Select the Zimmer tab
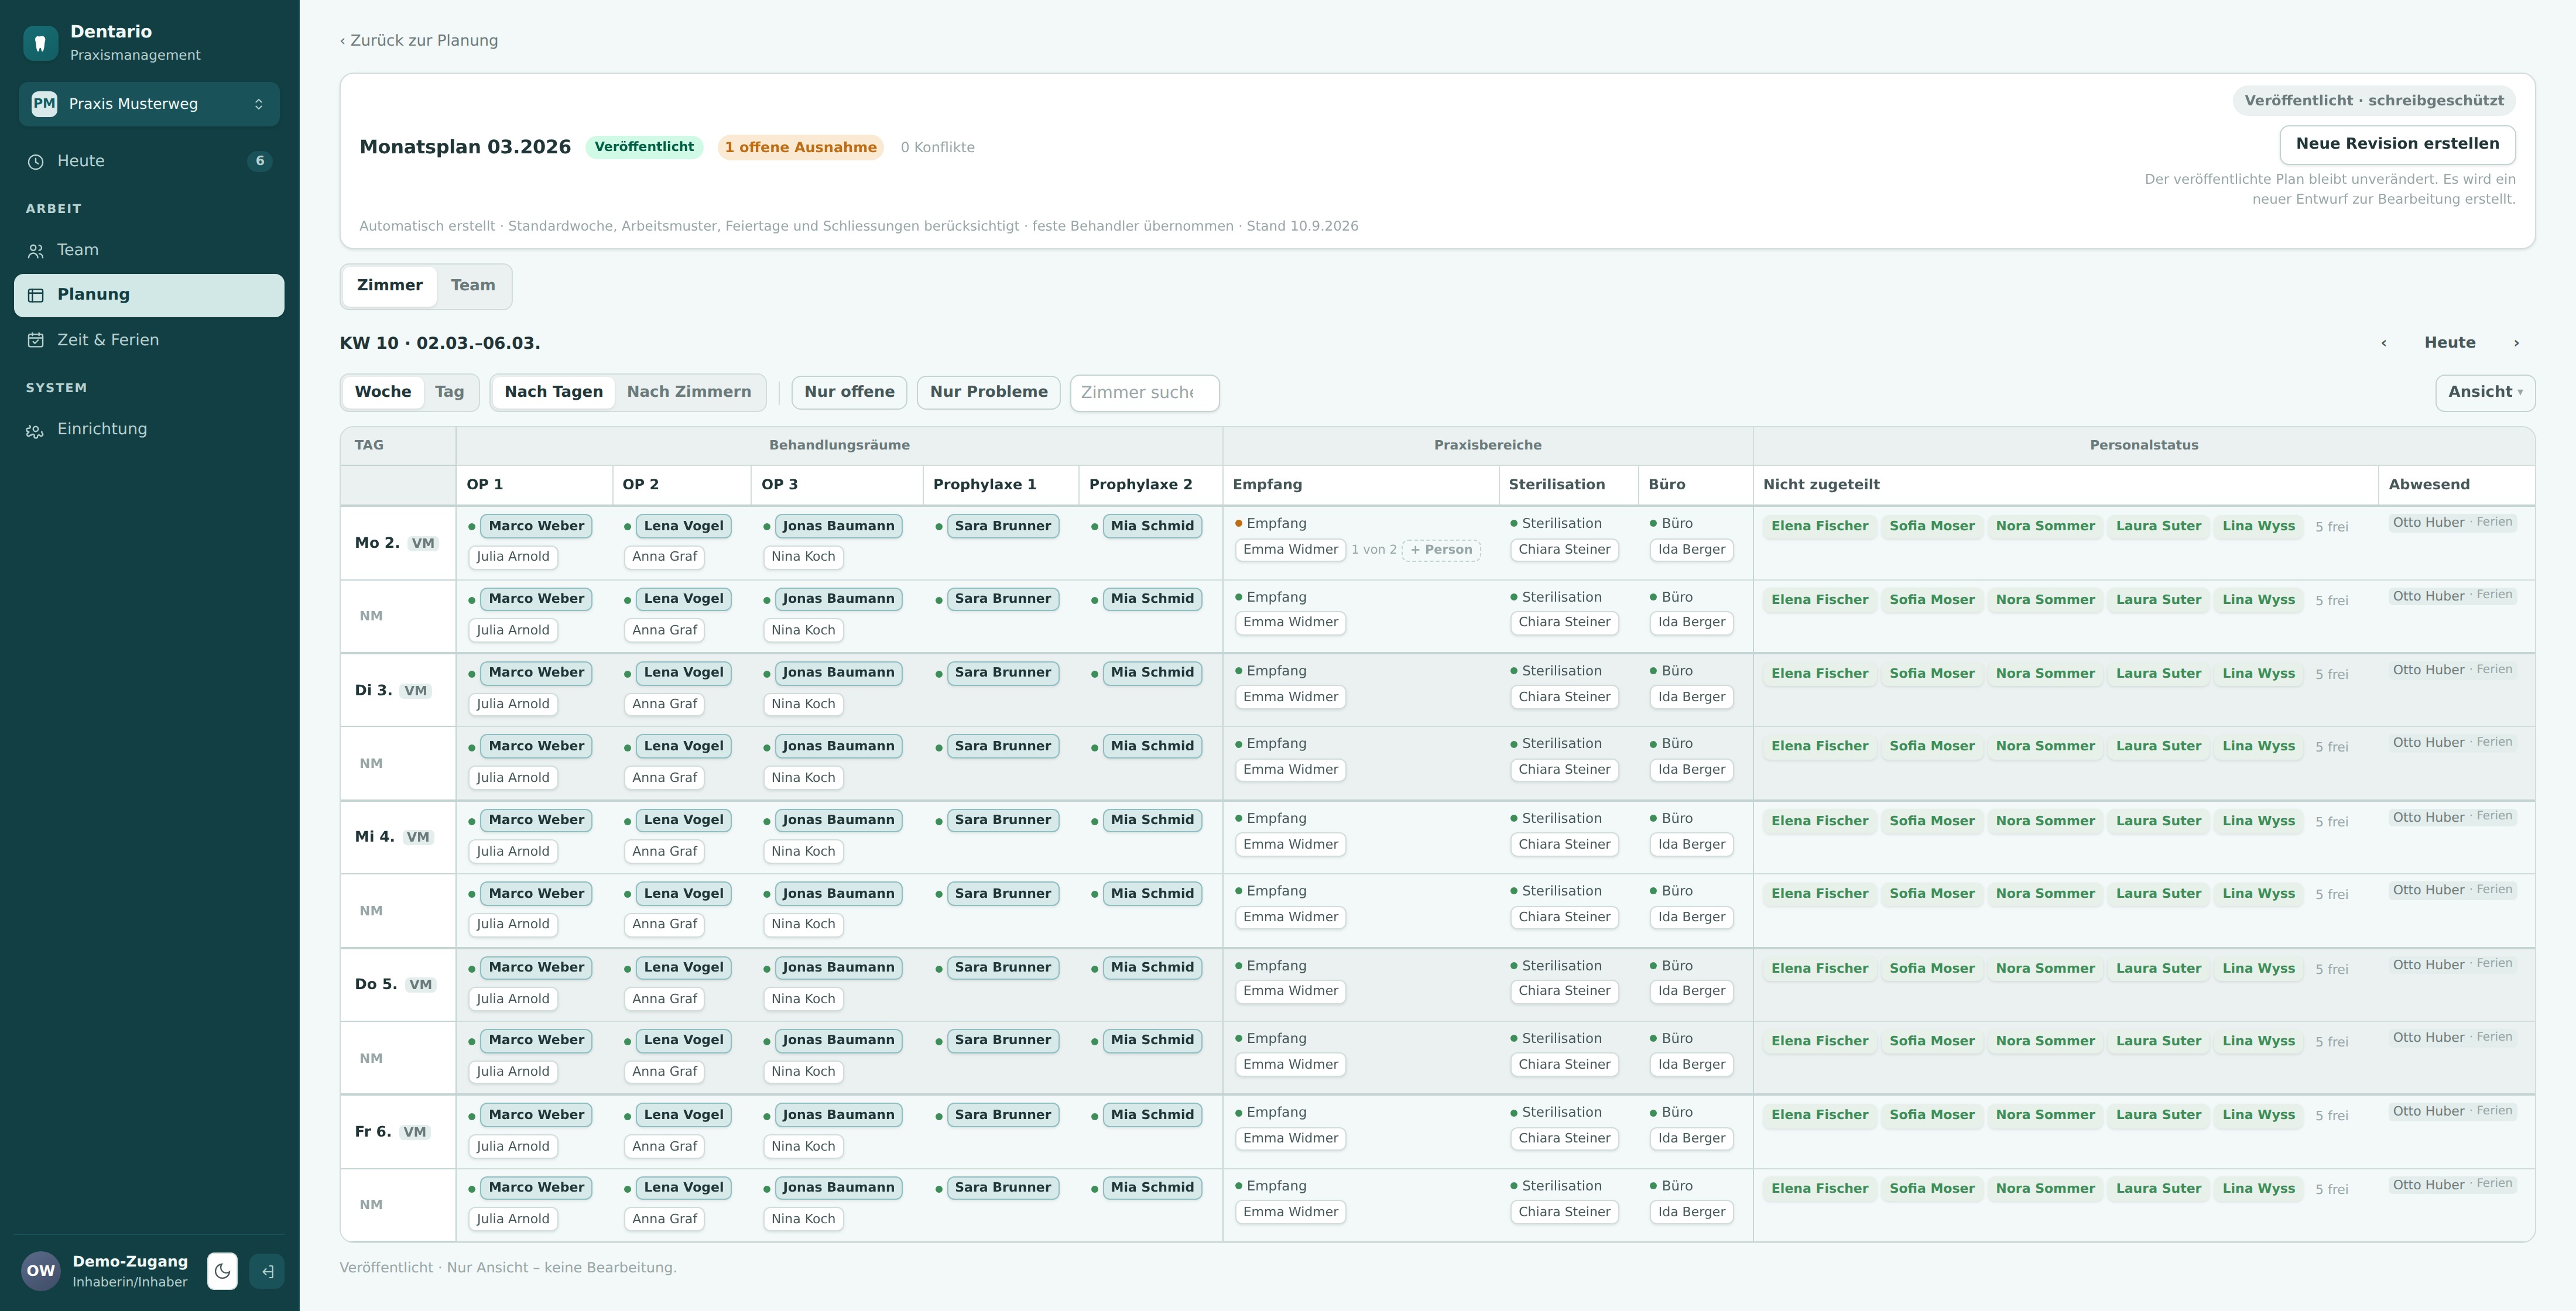 390,286
